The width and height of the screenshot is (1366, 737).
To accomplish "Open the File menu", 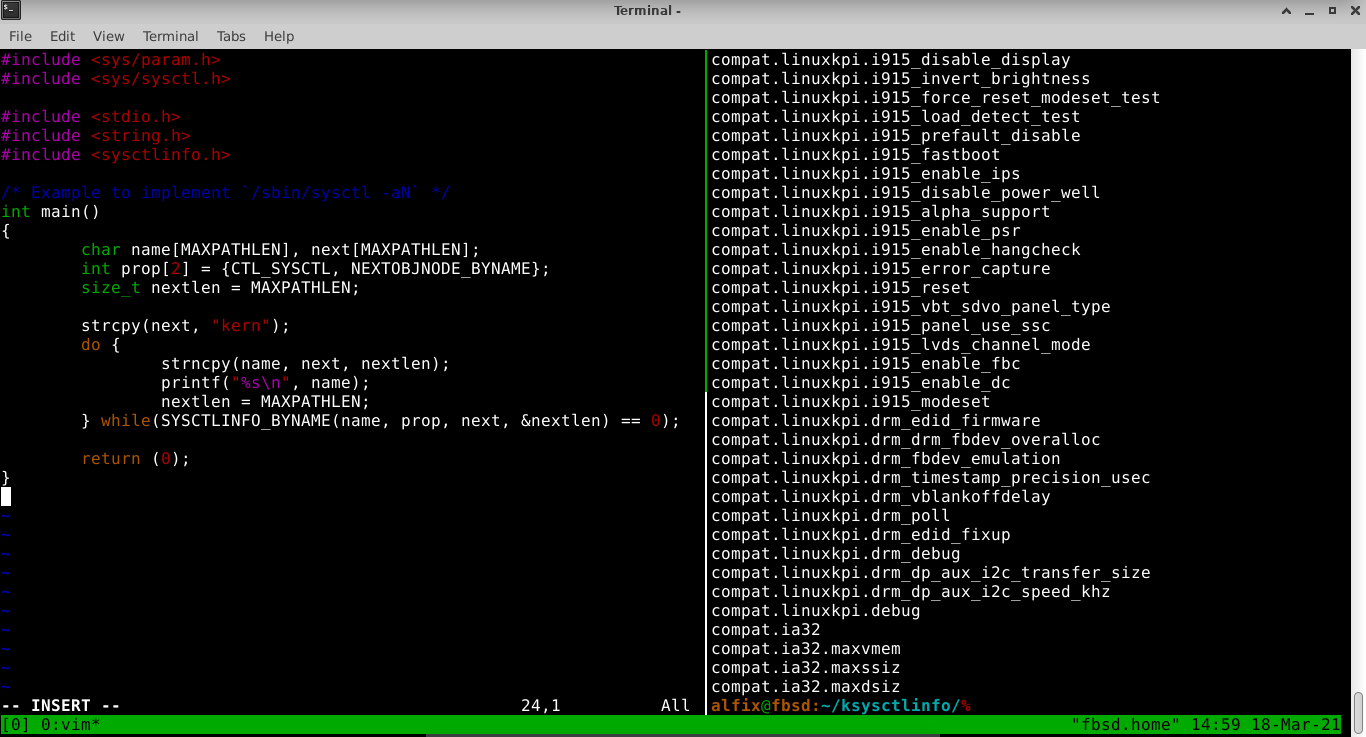I will 20,36.
